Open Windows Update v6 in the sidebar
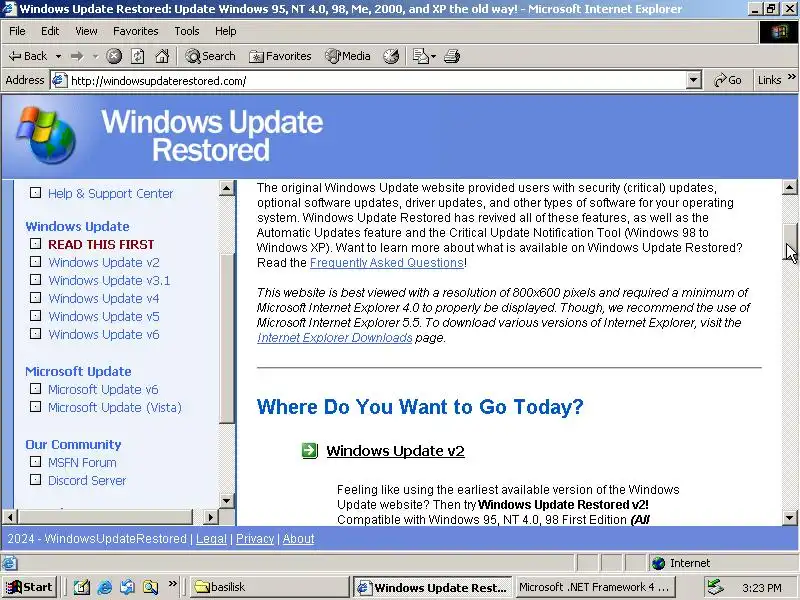The image size is (800, 600). [x=104, y=334]
